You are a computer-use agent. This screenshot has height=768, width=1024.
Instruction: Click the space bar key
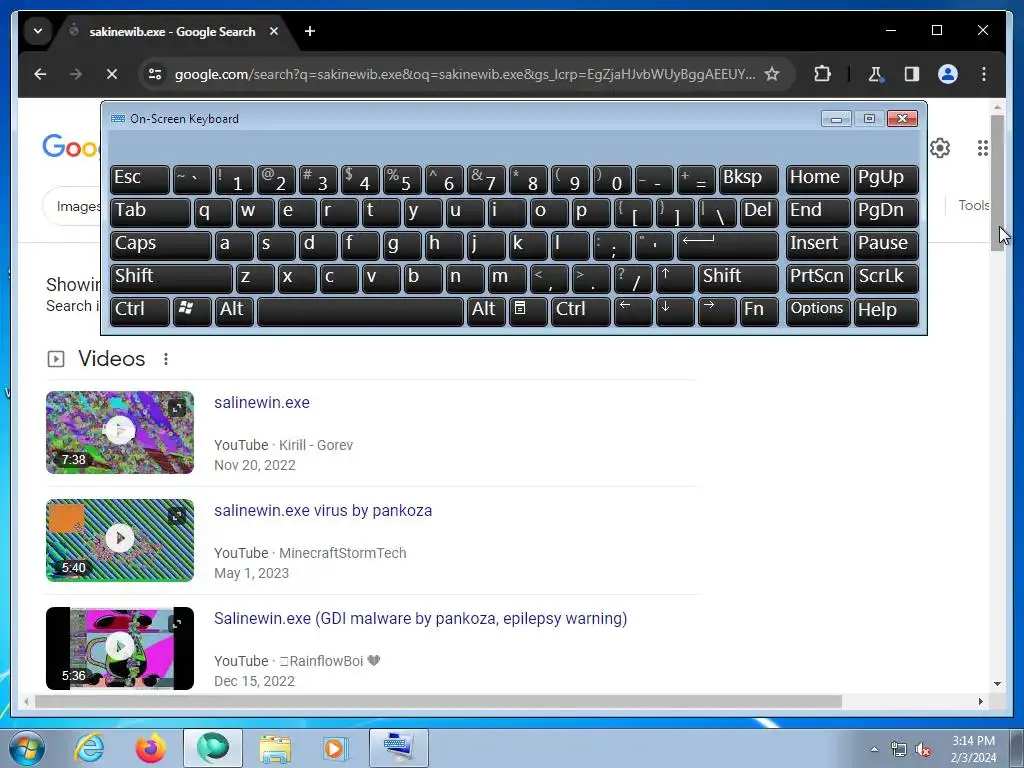coord(360,311)
